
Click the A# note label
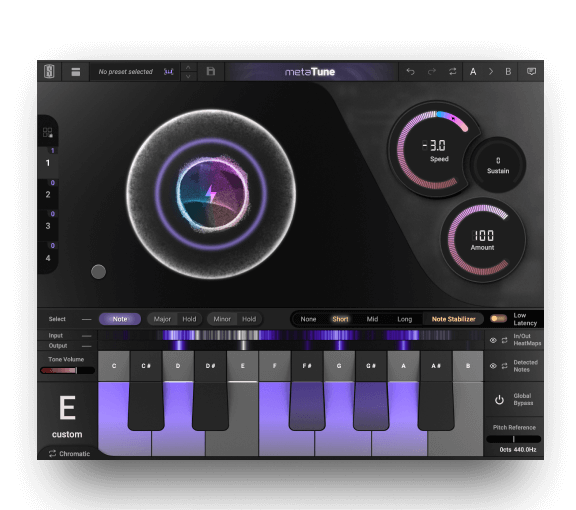coord(436,366)
